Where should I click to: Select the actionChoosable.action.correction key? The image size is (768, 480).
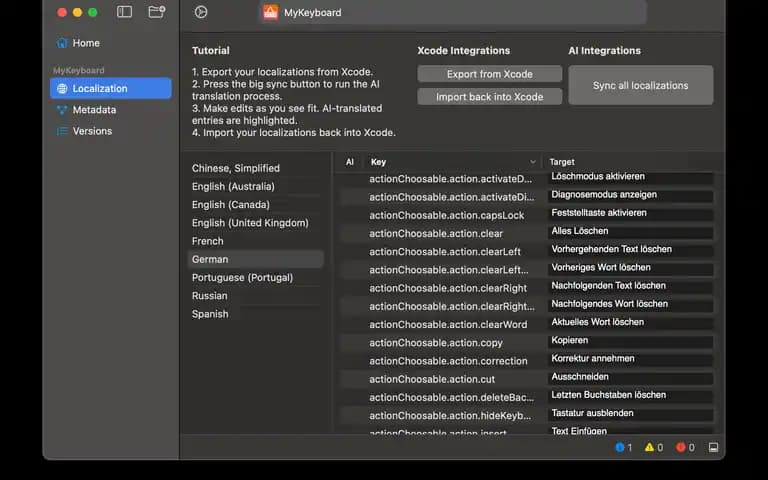448,361
